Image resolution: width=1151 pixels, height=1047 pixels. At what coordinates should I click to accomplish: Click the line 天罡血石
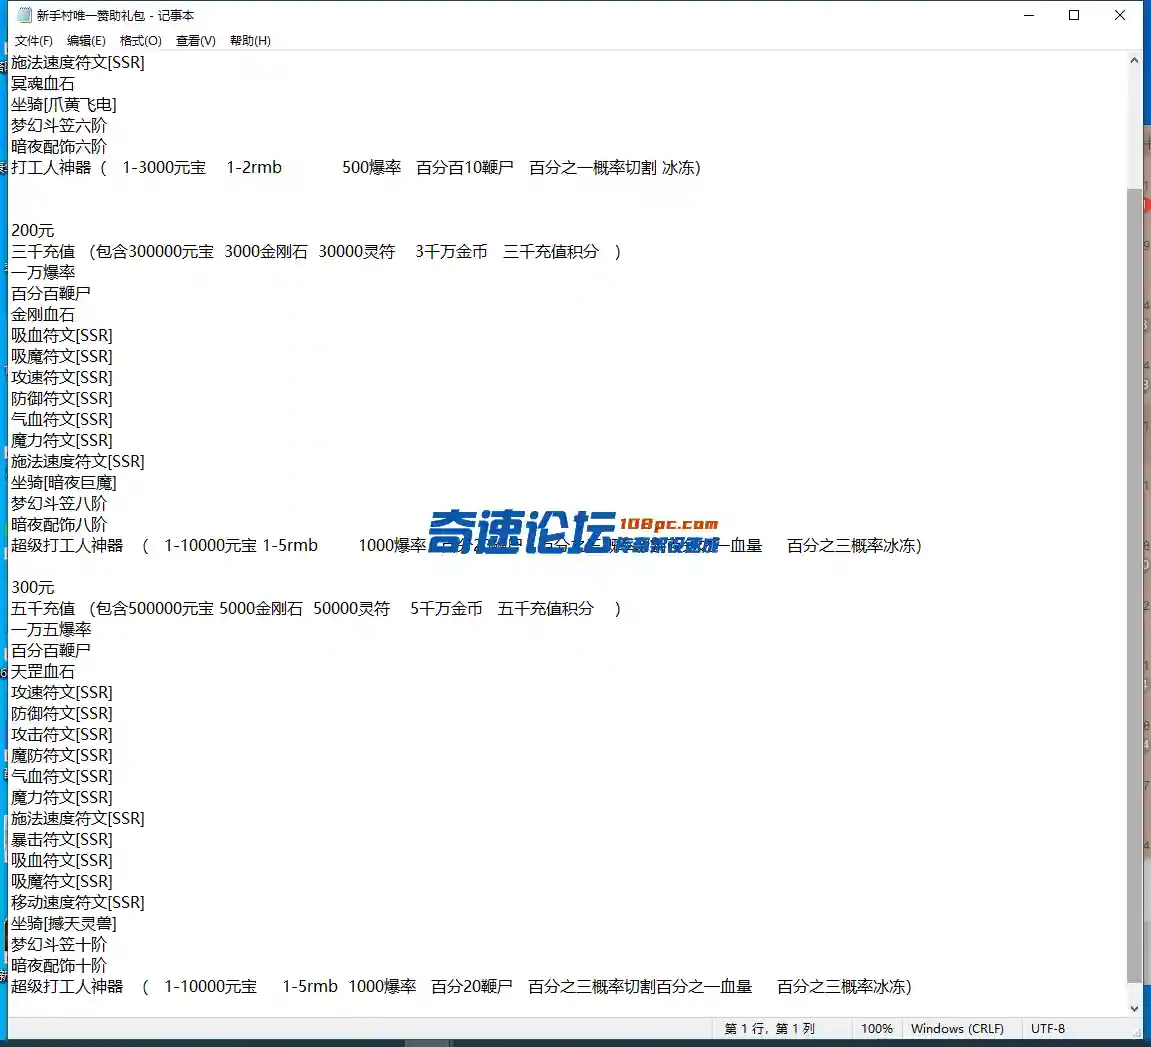coord(43,671)
